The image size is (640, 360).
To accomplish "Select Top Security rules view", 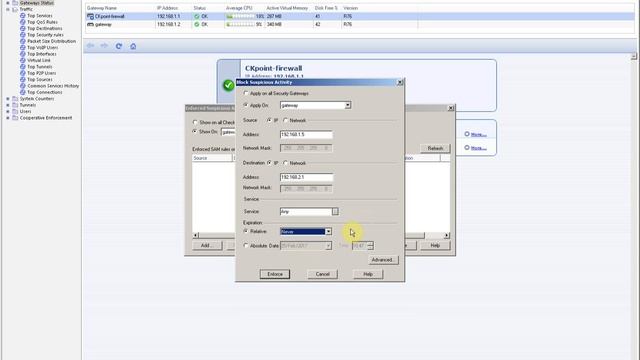I will (x=45, y=35).
